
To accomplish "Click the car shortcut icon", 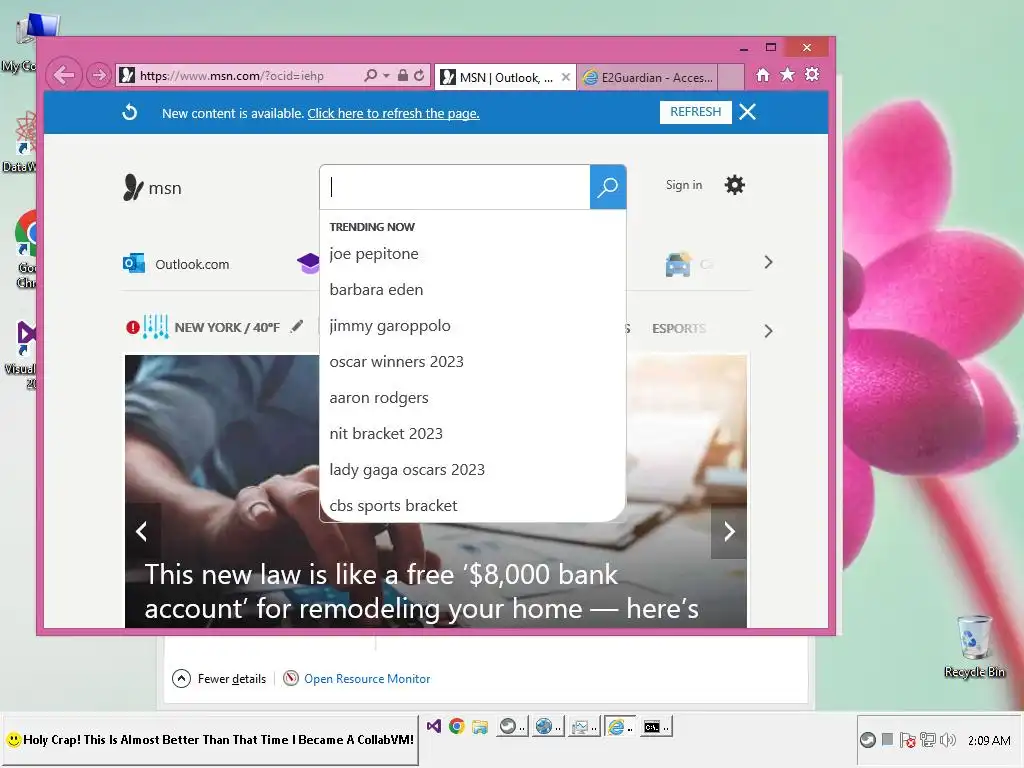I will click(678, 264).
